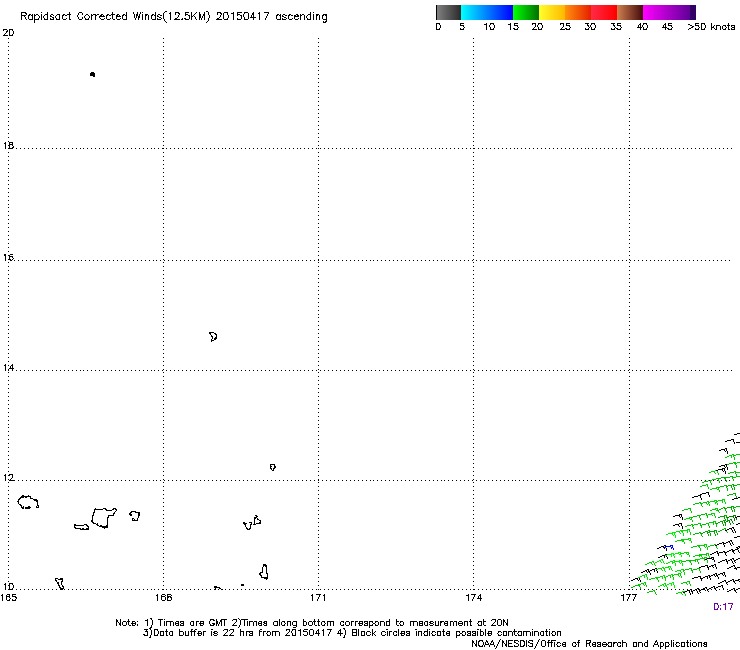Click the 'Times are GMT' note line

(312, 623)
